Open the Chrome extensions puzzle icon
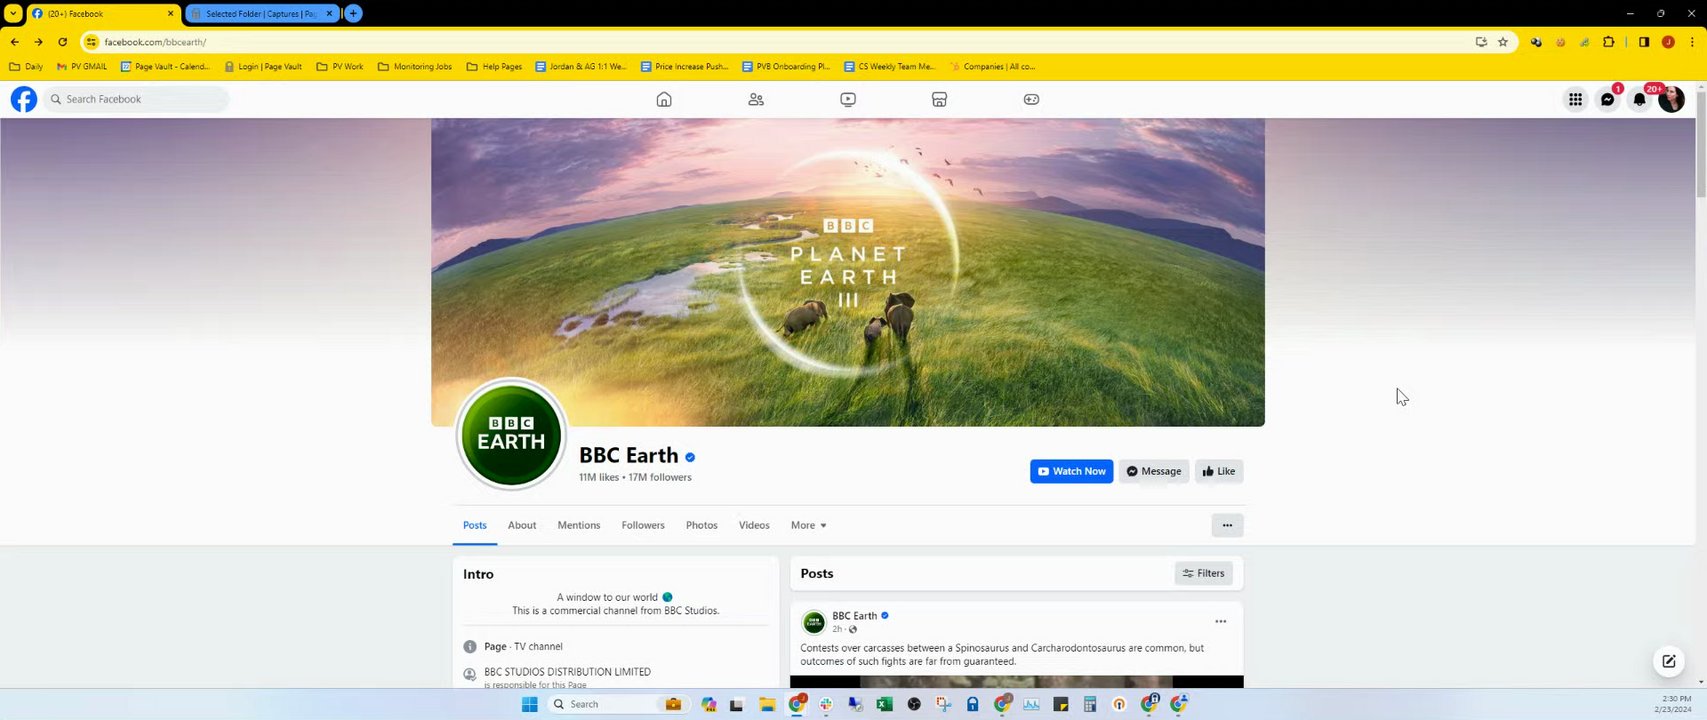The width and height of the screenshot is (1707, 720). click(1608, 42)
